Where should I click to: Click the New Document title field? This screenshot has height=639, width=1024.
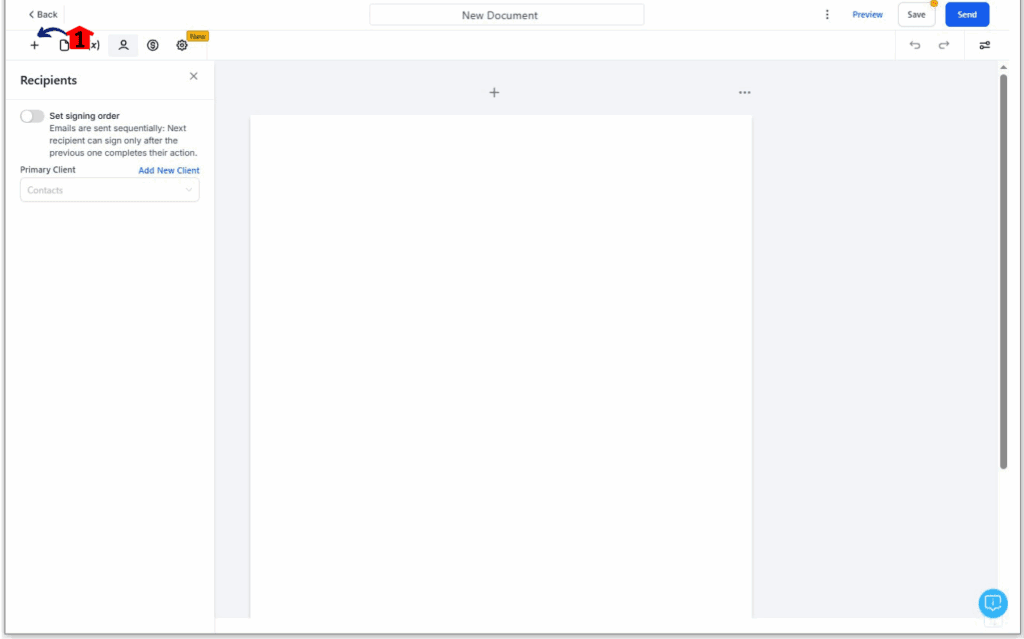(506, 15)
